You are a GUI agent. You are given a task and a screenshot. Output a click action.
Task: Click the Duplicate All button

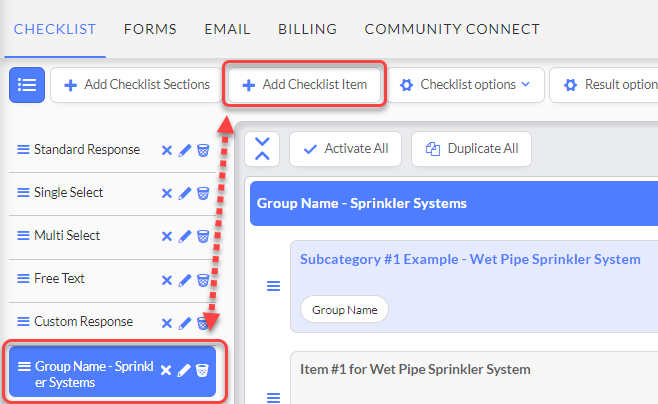(471, 149)
